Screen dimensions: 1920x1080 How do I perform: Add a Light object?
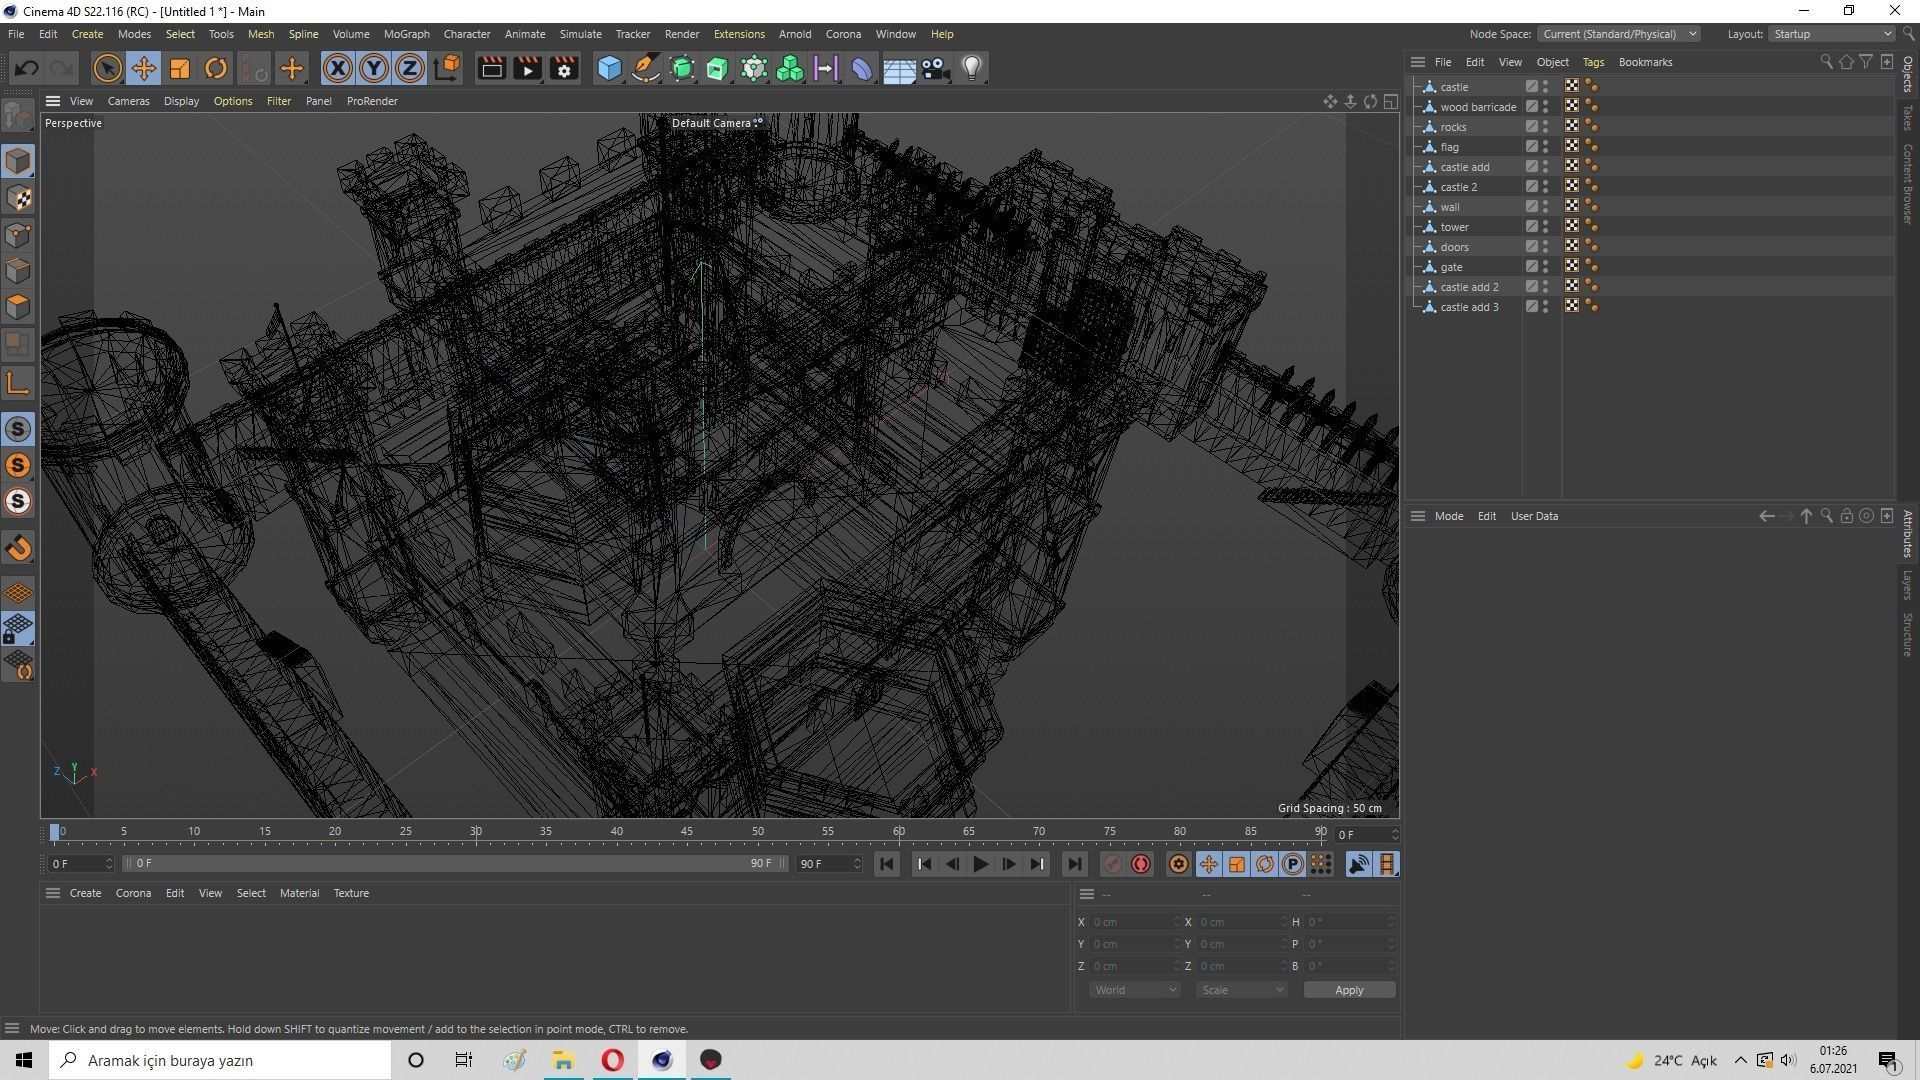[971, 68]
